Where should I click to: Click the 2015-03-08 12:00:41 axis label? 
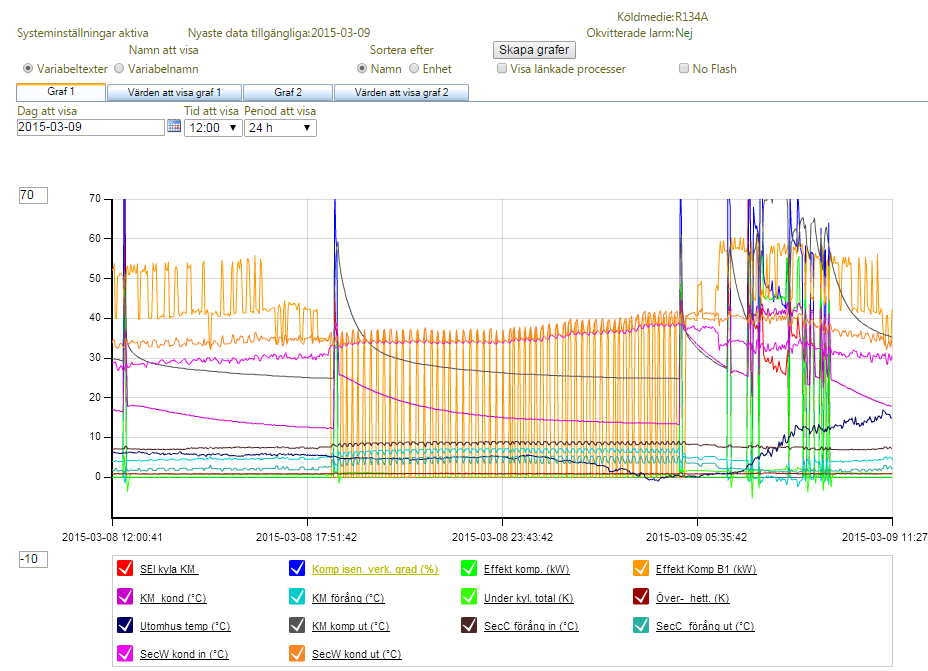pos(112,537)
